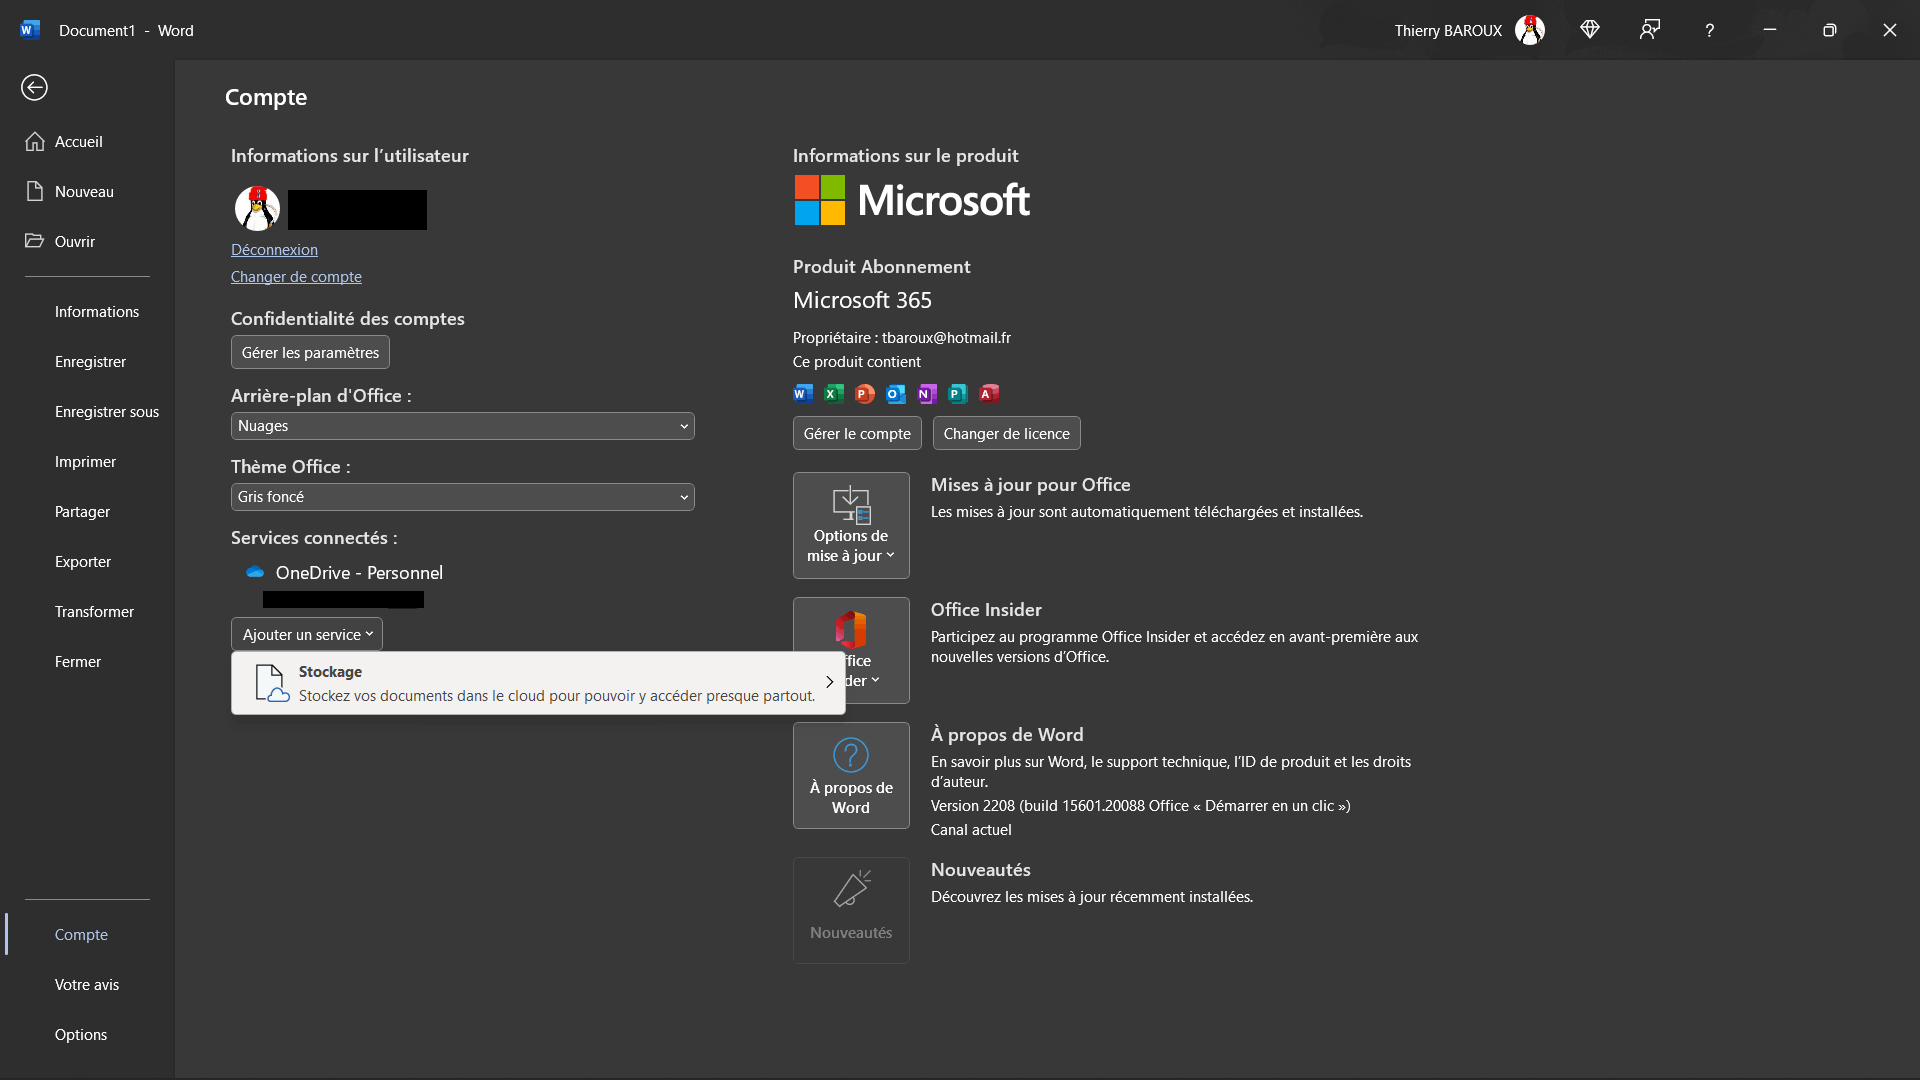
Task: Click the Excel icon in product apps
Action: click(x=834, y=394)
